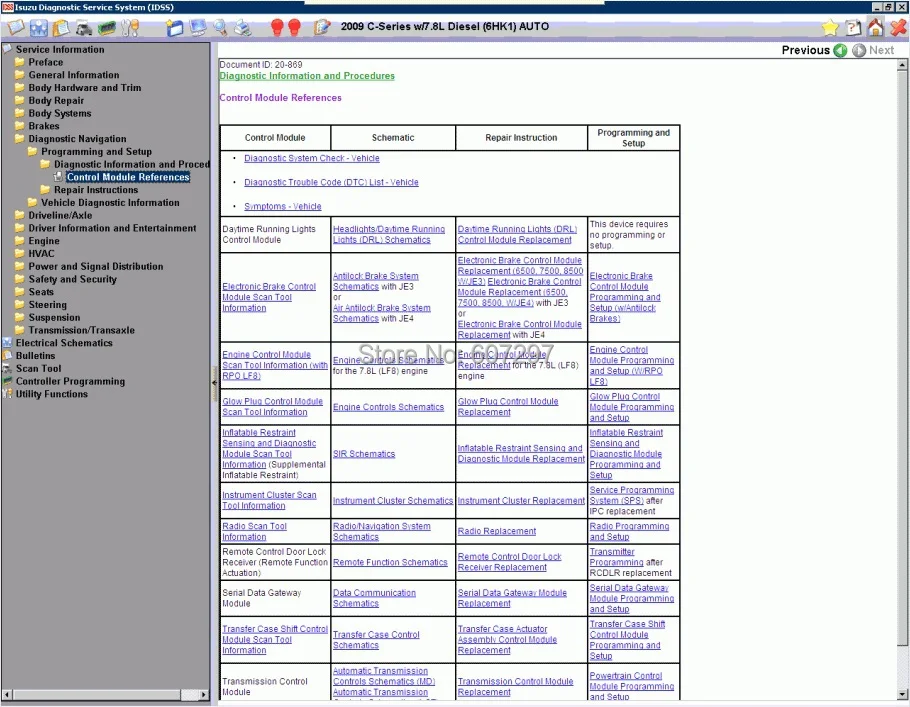The height and width of the screenshot is (707, 910).
Task: Click the sidebar horizontal scrollbar right arrow
Action: point(204,694)
